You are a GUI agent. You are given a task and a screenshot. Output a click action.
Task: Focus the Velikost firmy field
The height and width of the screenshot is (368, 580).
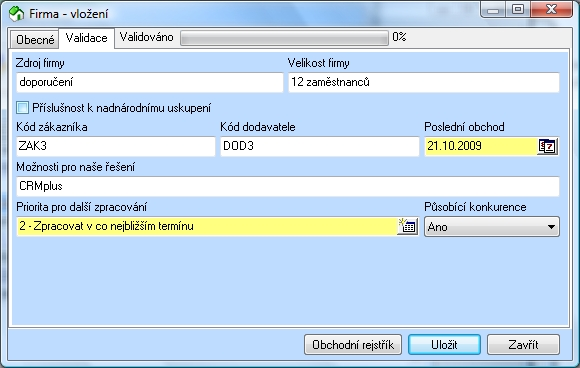424,82
